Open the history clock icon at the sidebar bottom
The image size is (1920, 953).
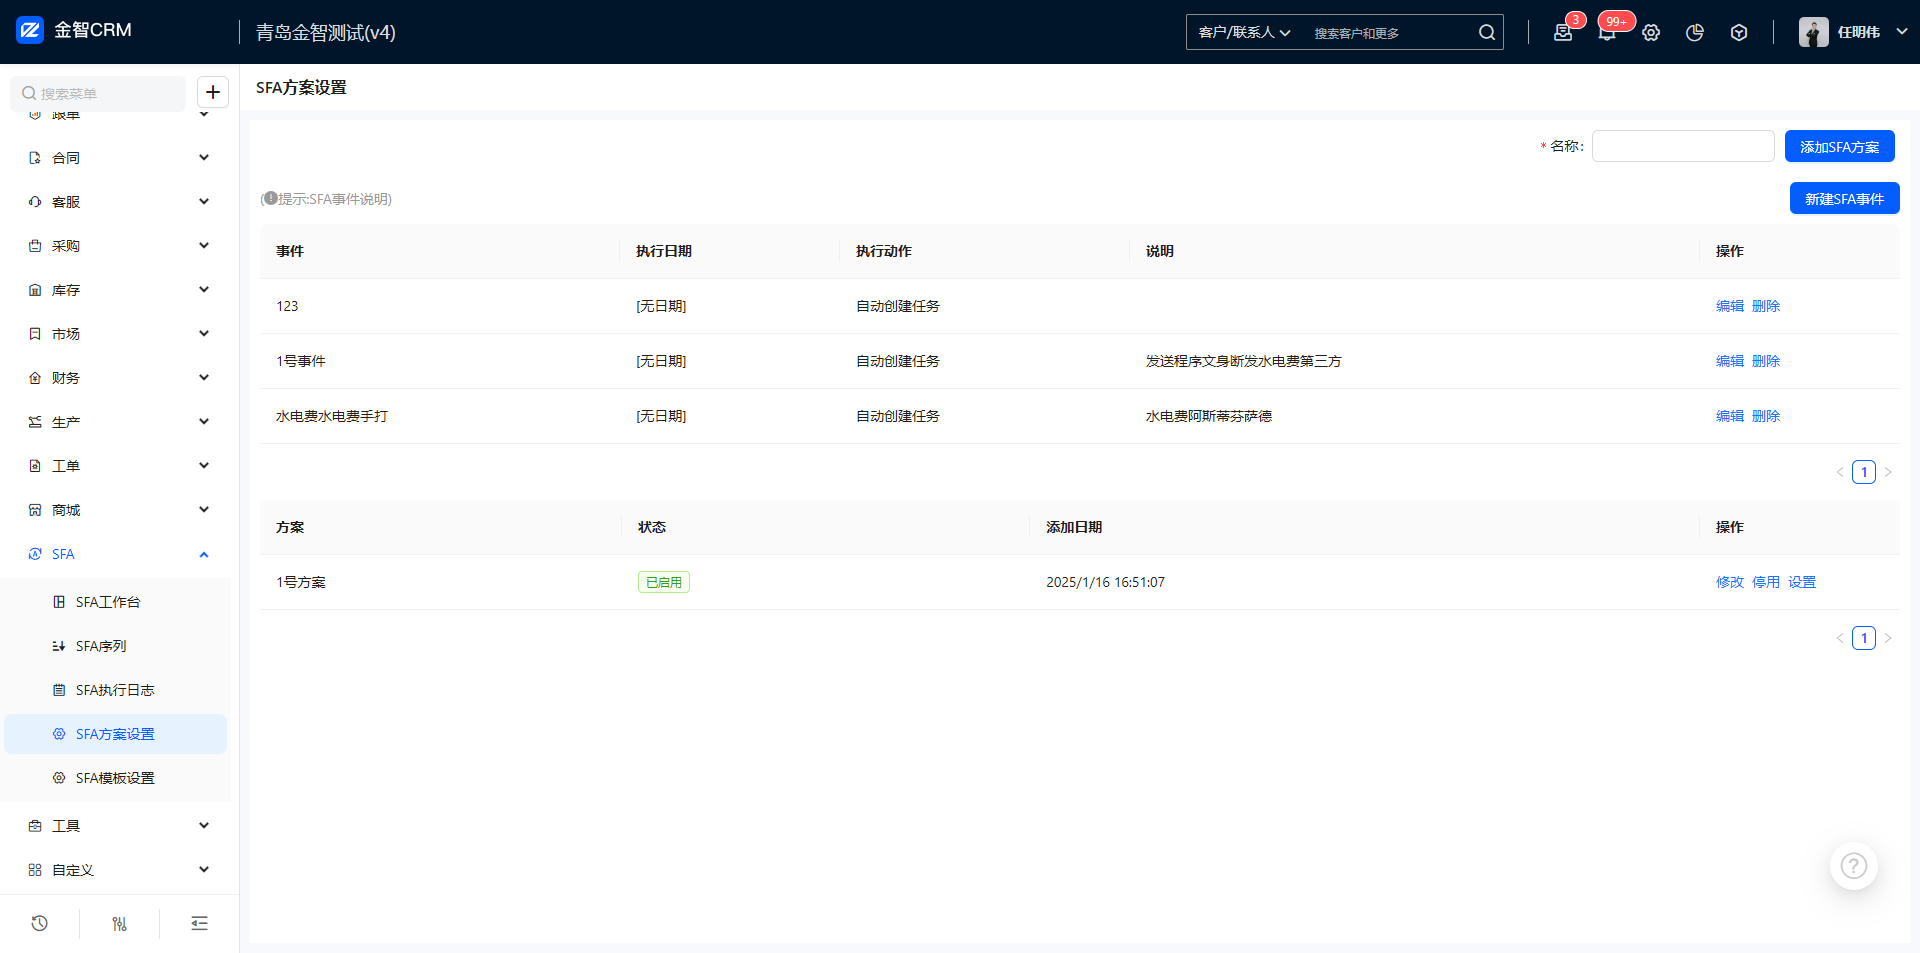(39, 923)
